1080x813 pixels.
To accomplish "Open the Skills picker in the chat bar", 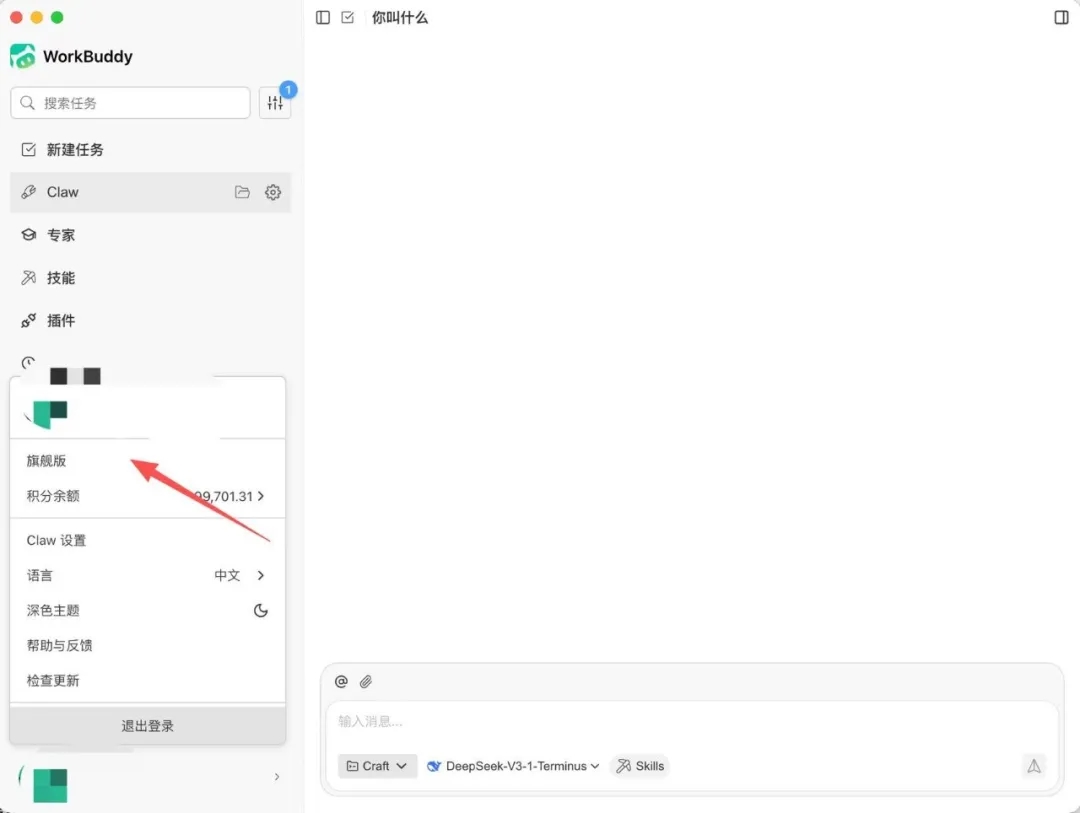I will coord(639,766).
